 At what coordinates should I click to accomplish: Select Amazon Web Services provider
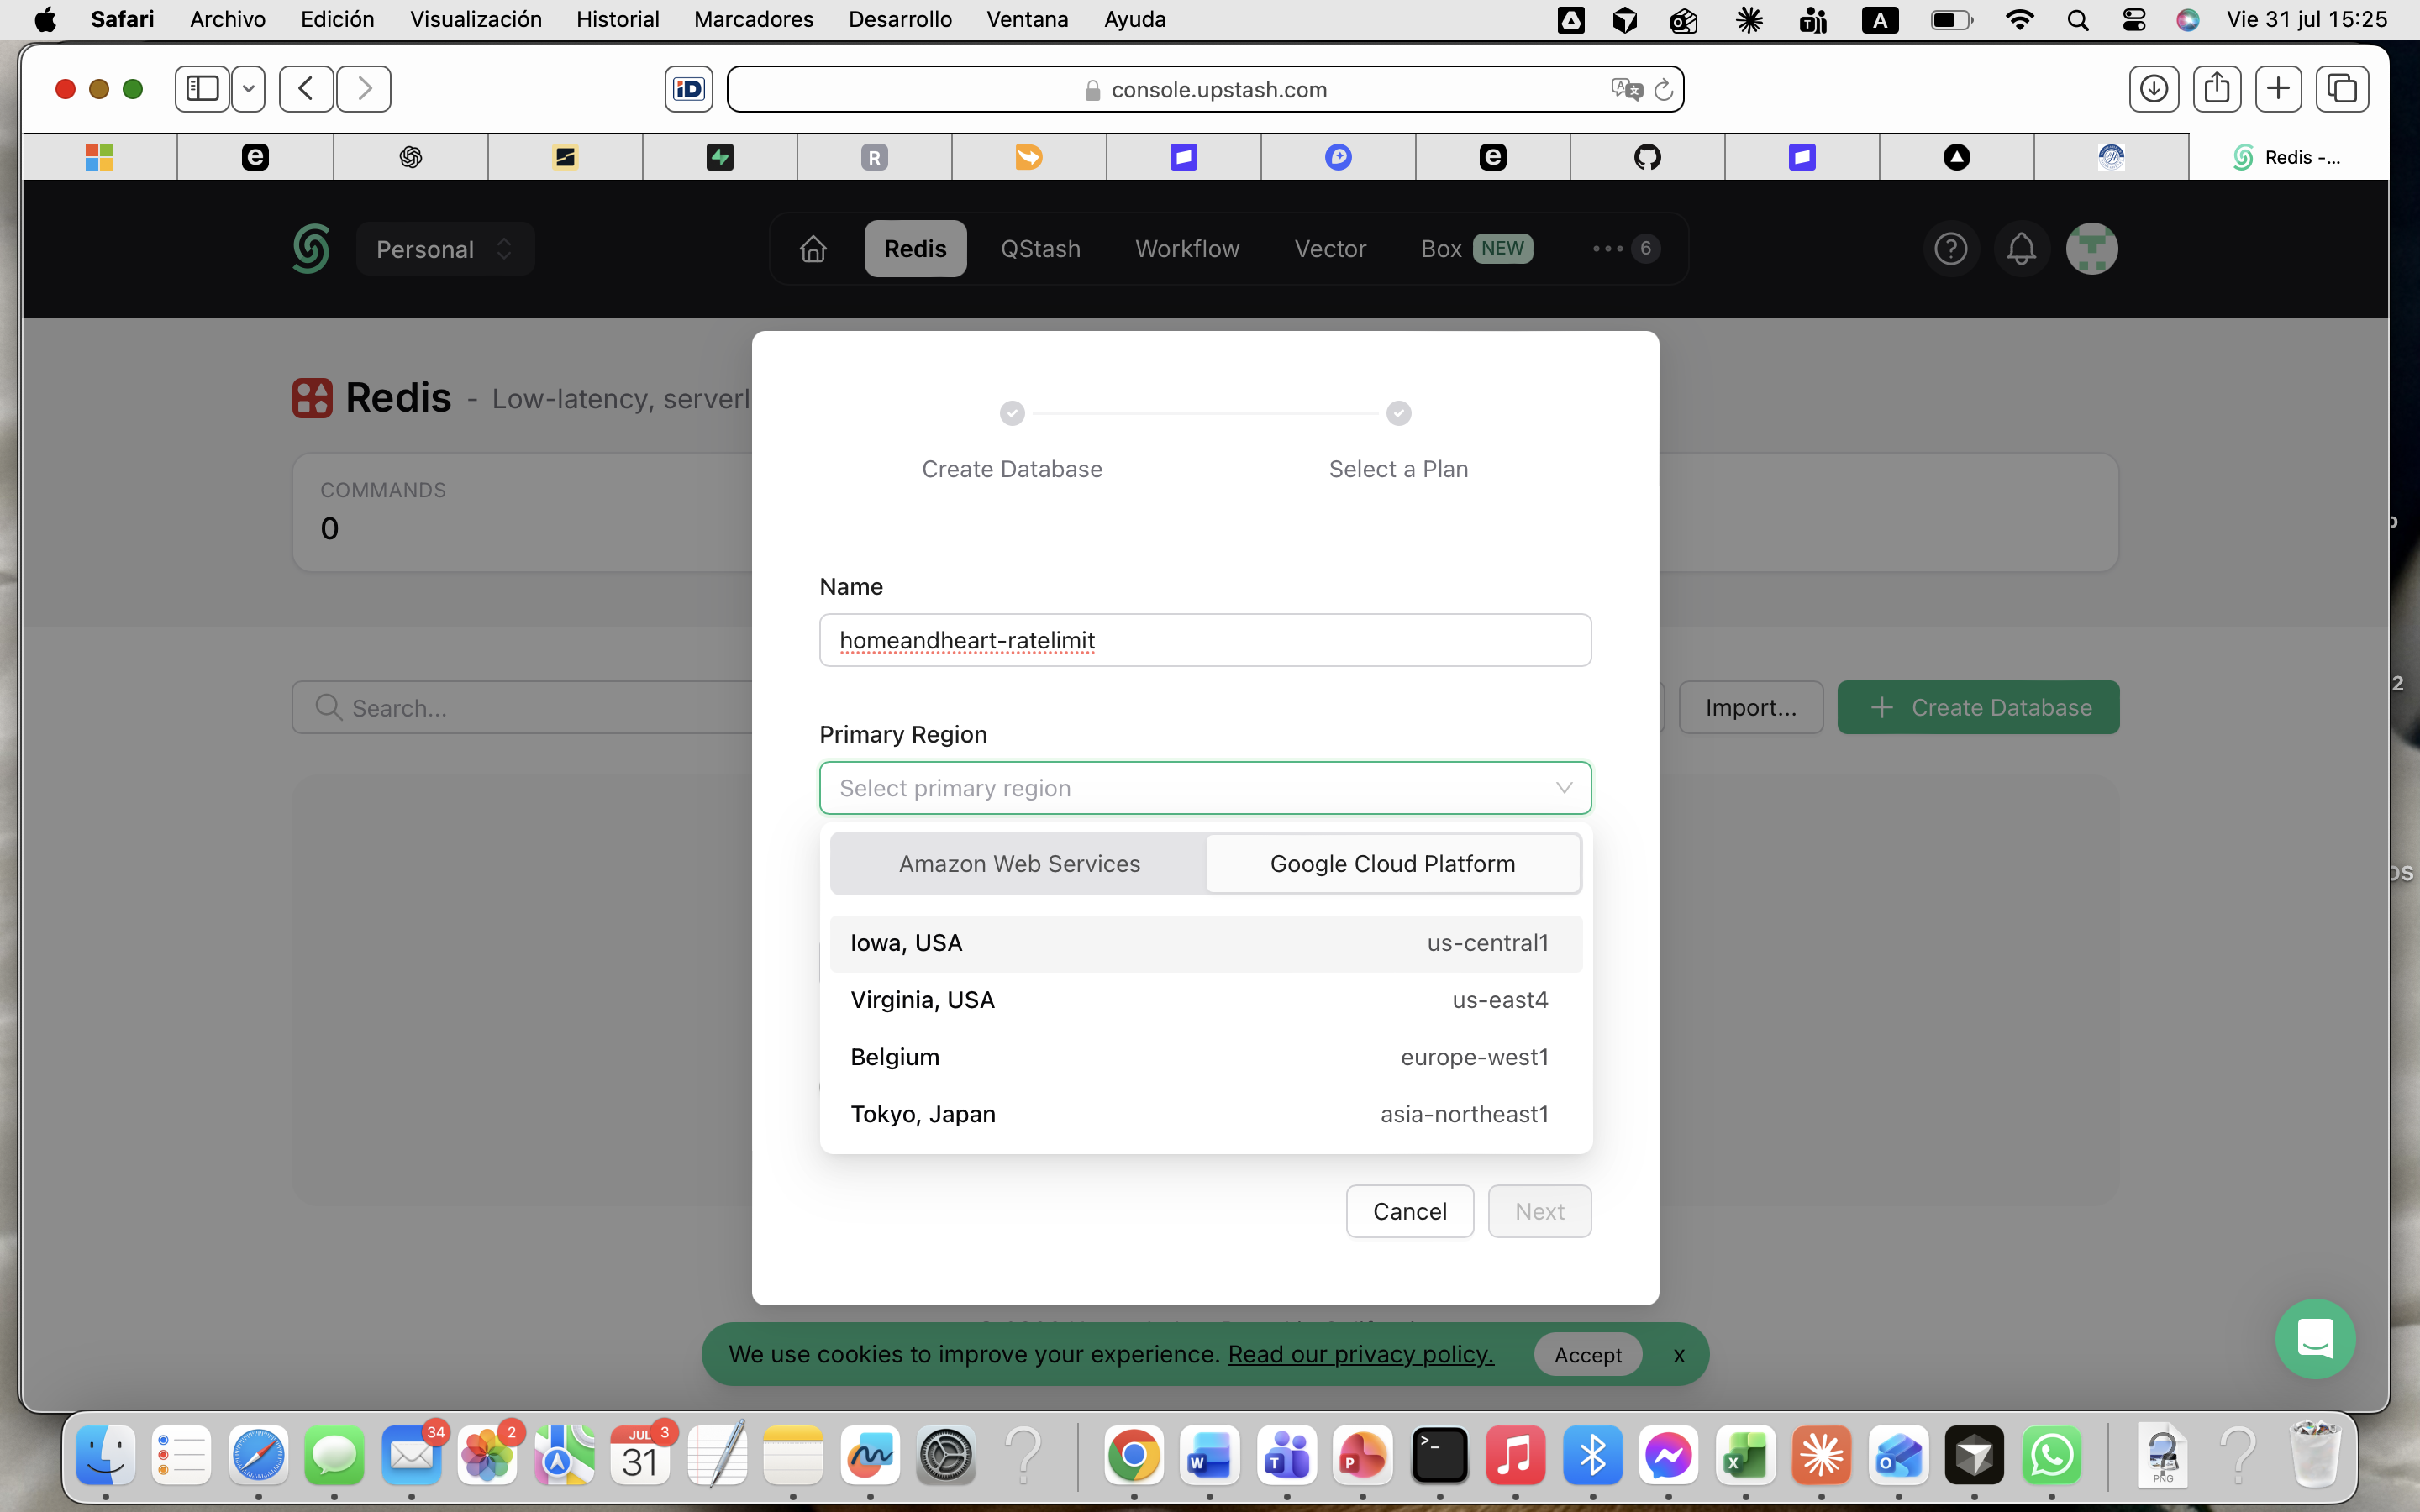(x=1019, y=864)
